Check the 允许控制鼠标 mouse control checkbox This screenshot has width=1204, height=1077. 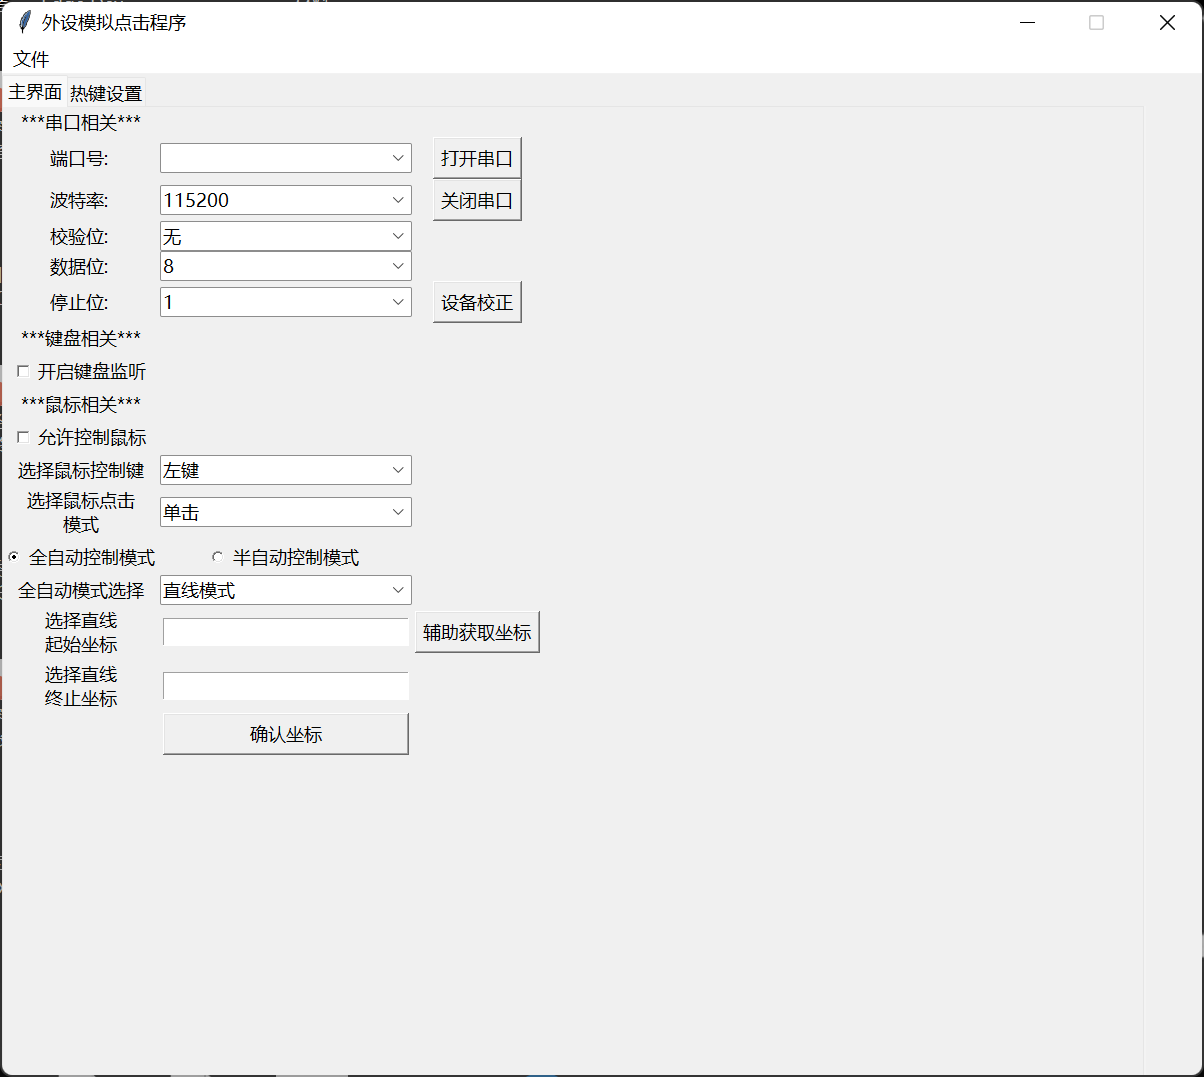point(22,437)
